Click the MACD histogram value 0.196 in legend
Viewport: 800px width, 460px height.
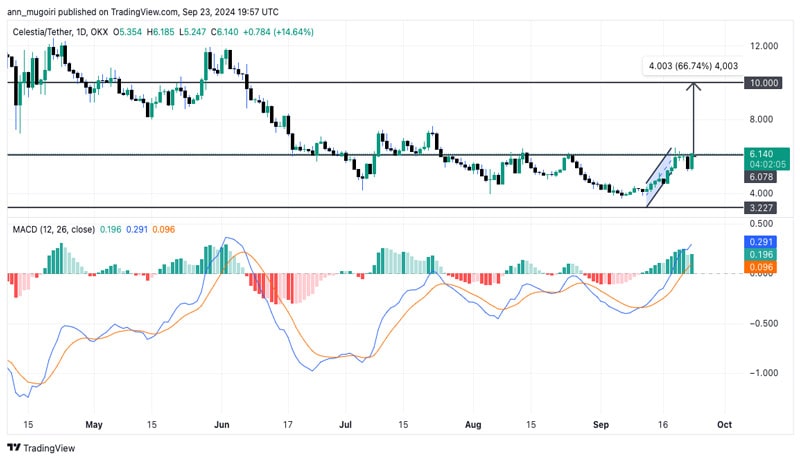pos(111,229)
